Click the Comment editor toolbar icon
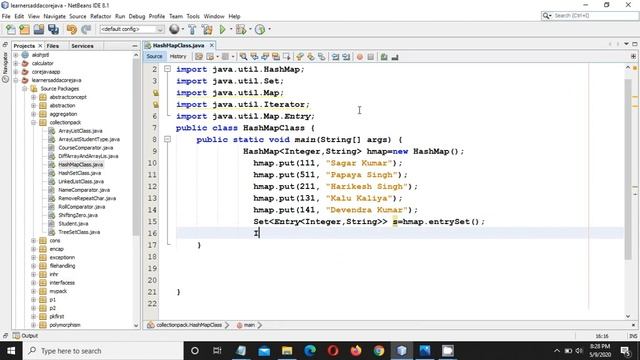This screenshot has width=640, height=360. (x=384, y=57)
